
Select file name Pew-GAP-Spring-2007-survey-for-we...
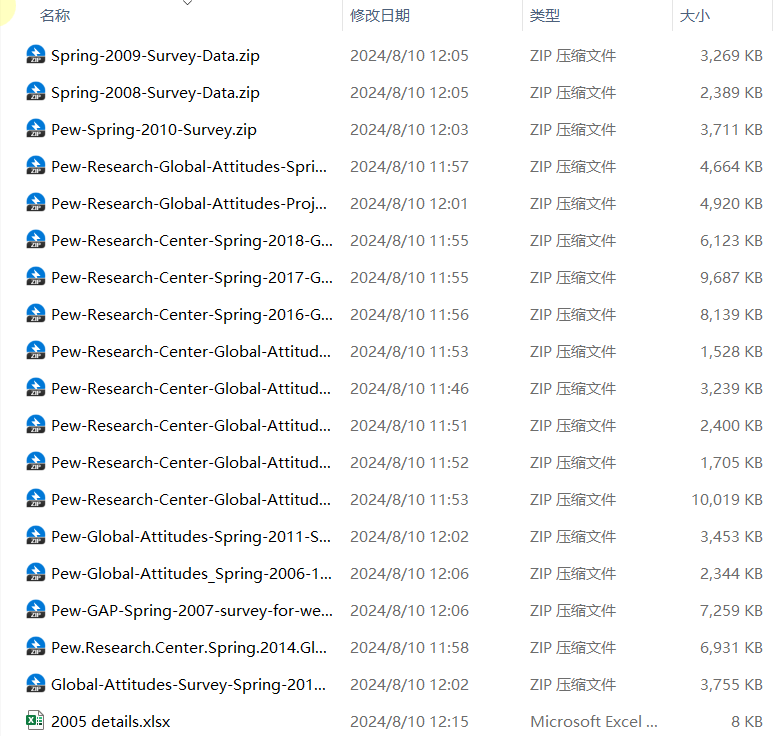pos(192,611)
